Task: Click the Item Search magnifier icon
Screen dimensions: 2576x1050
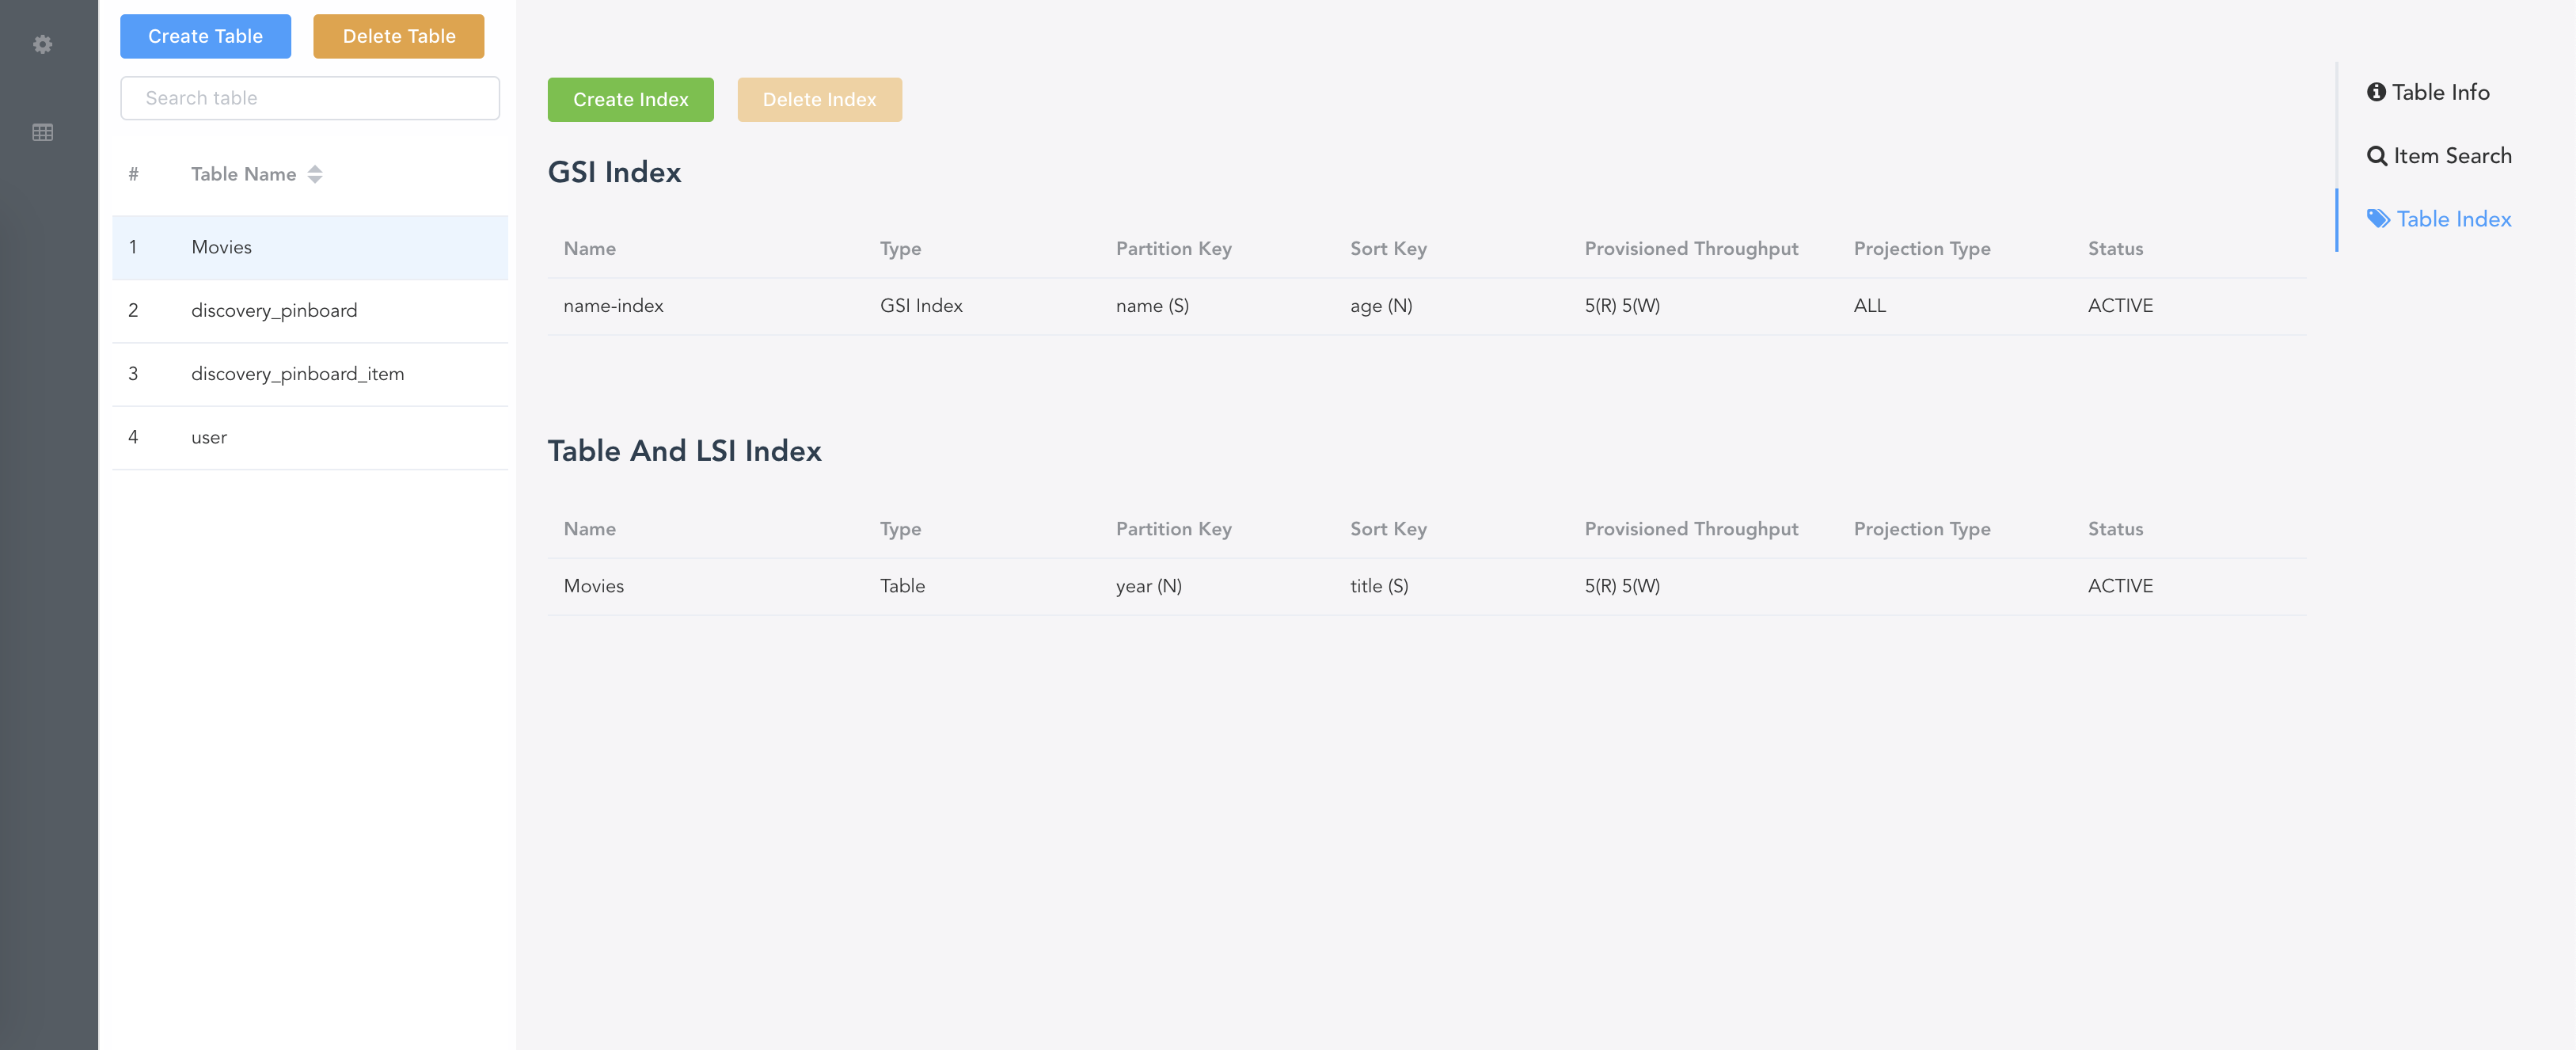Action: click(2377, 156)
